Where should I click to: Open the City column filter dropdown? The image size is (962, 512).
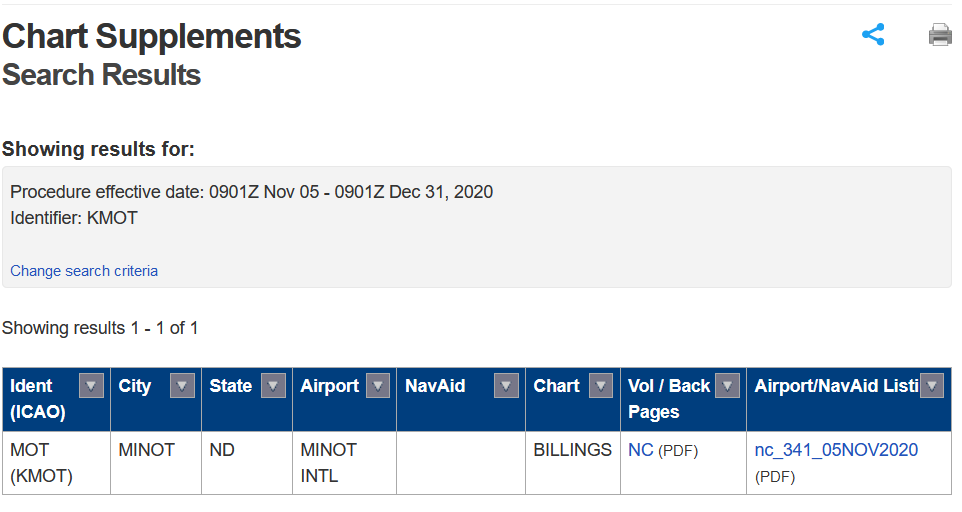click(182, 386)
